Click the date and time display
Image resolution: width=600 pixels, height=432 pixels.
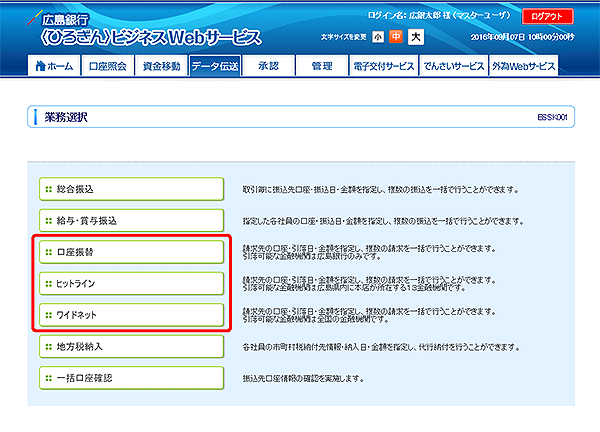tap(522, 37)
